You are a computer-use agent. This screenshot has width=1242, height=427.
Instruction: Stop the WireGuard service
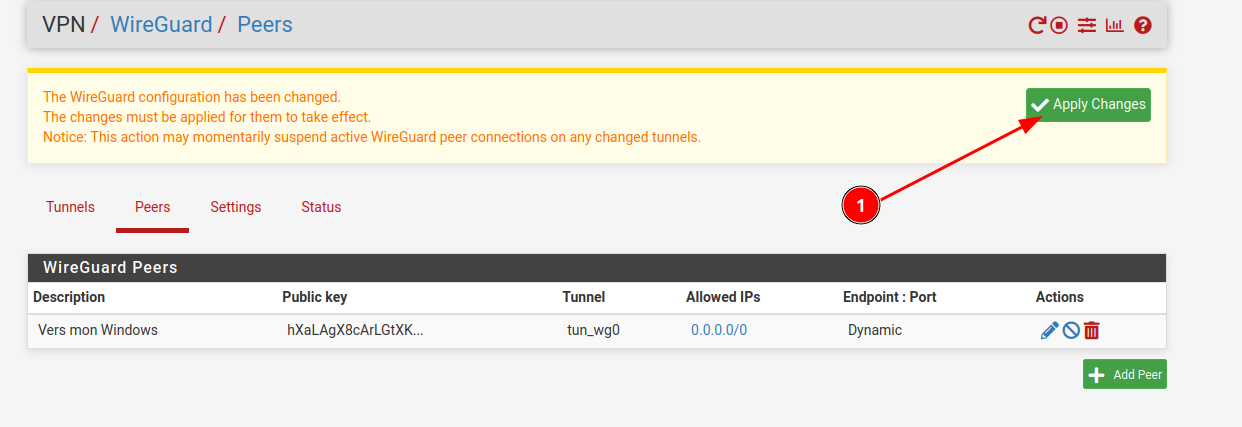(x=1059, y=25)
